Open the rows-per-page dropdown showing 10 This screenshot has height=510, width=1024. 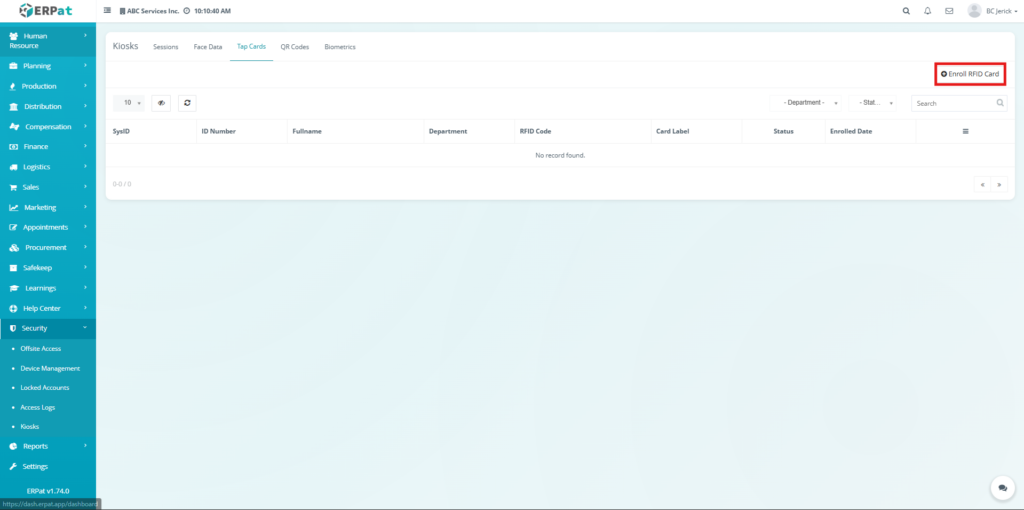coord(129,102)
